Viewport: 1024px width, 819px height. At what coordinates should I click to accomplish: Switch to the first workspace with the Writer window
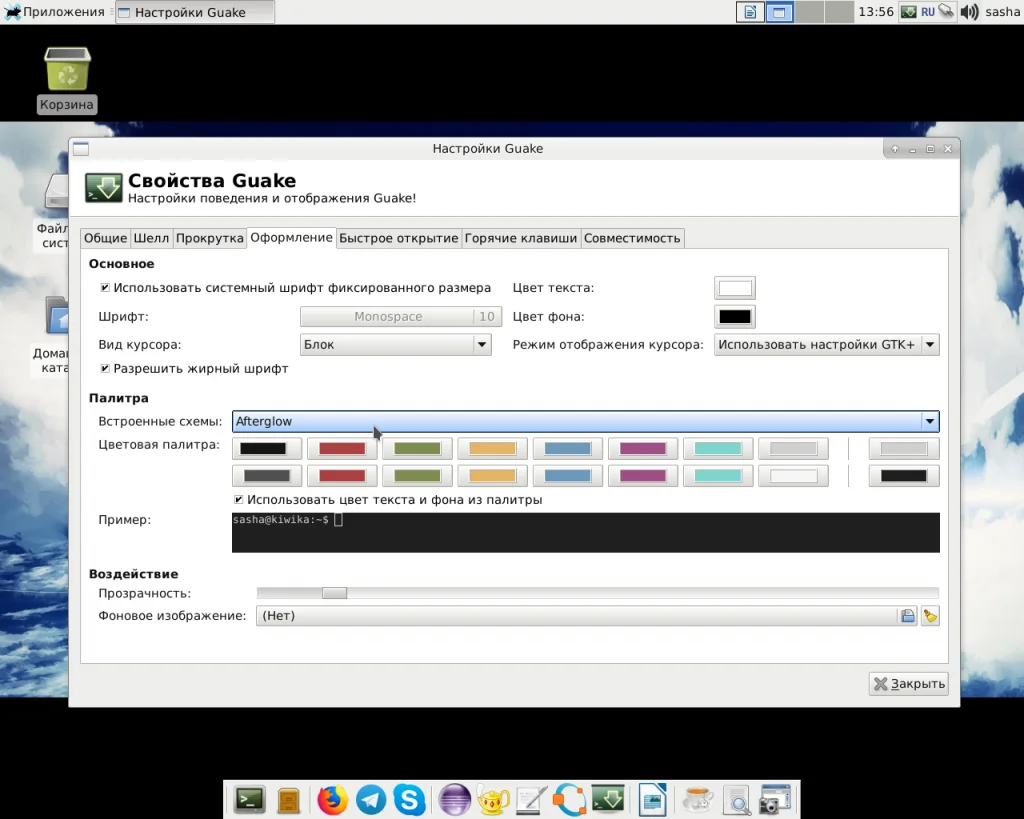tap(750, 12)
